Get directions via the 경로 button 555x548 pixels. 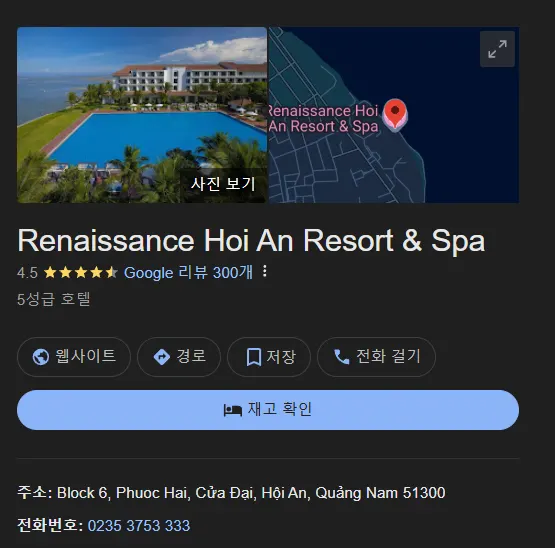179,356
